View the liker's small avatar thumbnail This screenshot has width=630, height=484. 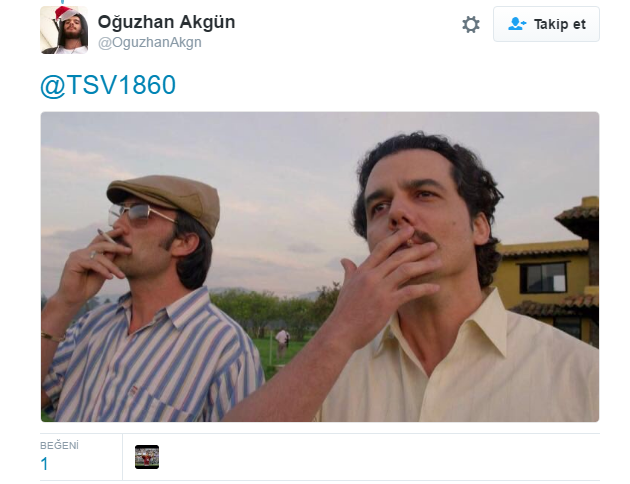(x=147, y=457)
